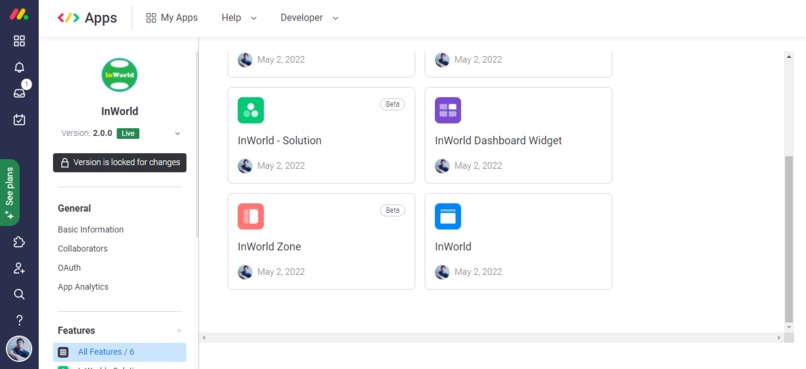Open the InWorld Zone feature card

[x=321, y=242]
